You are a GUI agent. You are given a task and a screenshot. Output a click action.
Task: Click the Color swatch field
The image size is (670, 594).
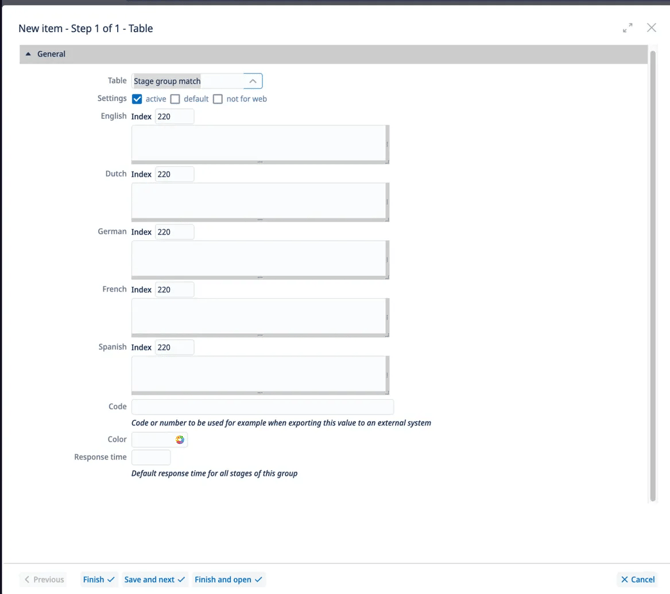[152, 440]
